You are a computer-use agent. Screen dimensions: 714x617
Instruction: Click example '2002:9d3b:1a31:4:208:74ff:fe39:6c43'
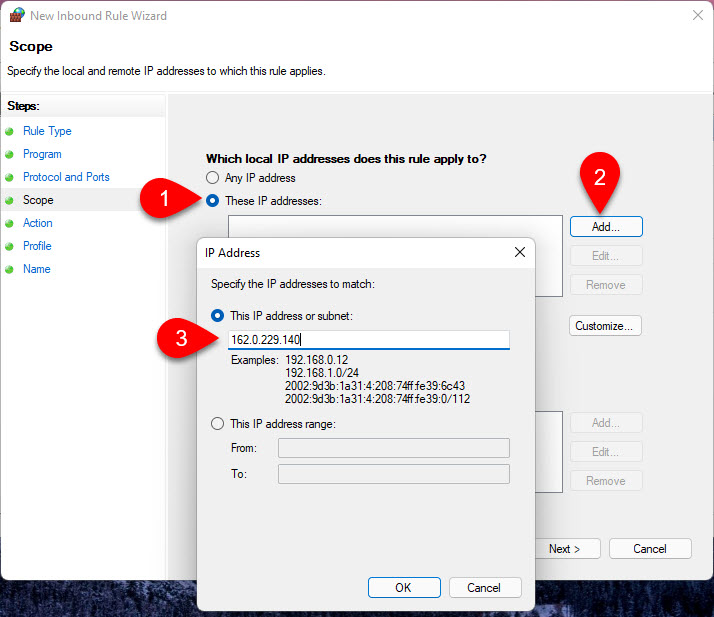tap(375, 386)
